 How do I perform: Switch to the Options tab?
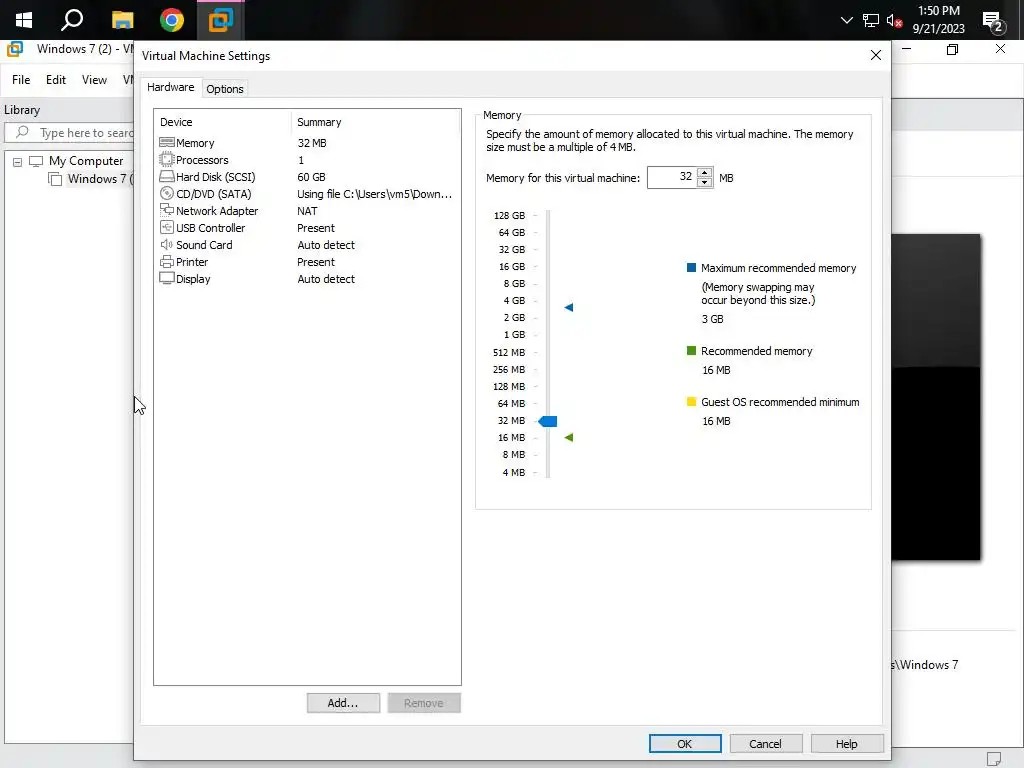tap(225, 89)
